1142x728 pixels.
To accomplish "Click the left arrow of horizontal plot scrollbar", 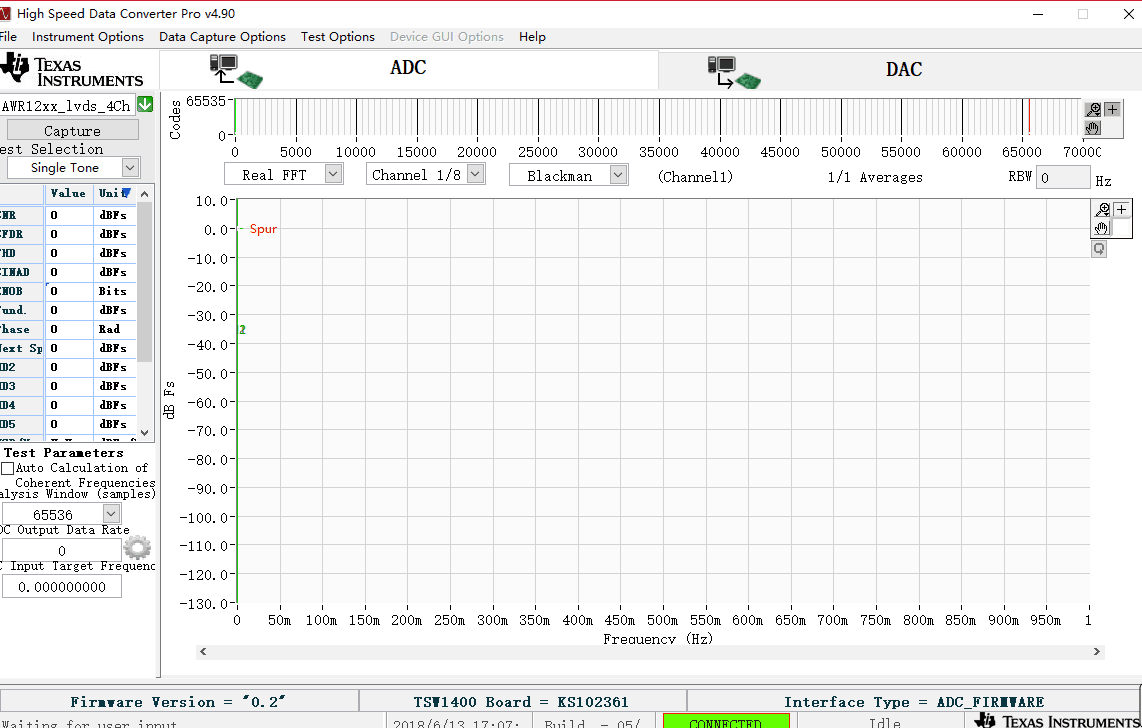I will [x=203, y=652].
